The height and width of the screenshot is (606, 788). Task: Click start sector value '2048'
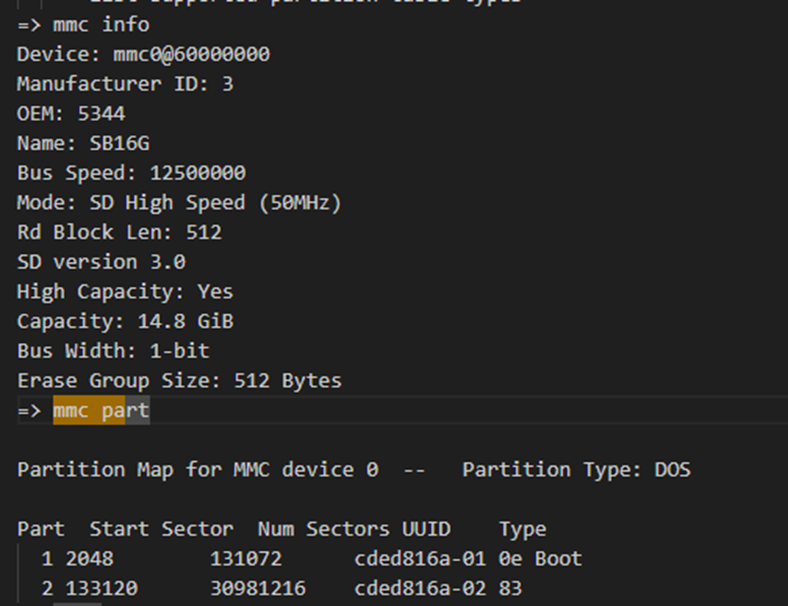[x=89, y=559]
